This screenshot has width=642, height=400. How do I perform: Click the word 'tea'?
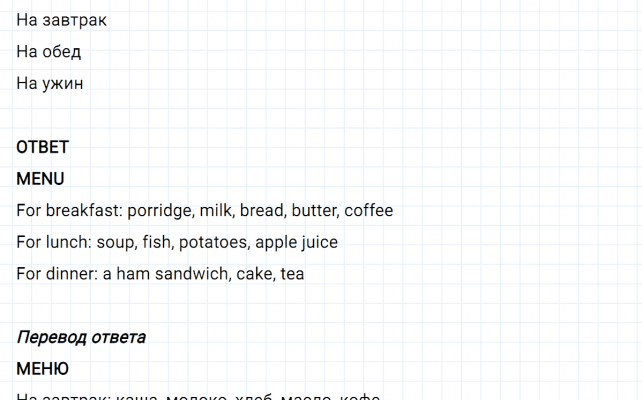[292, 274]
